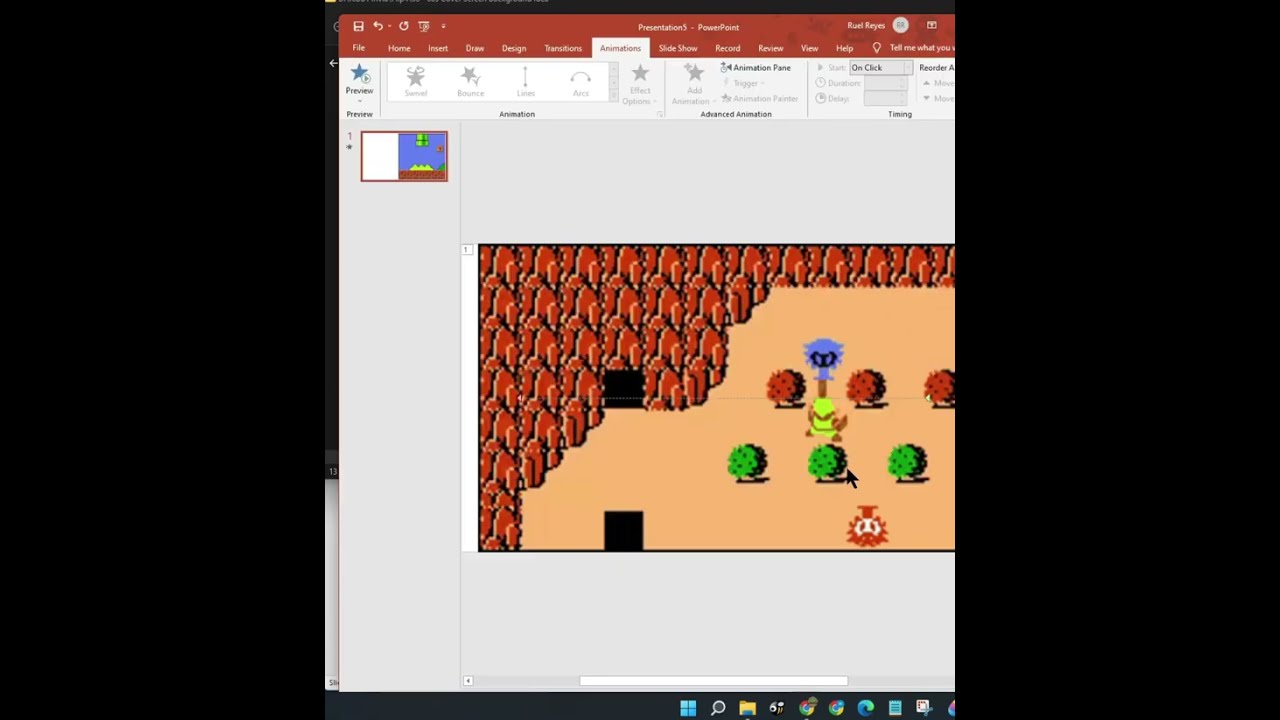This screenshot has height=720, width=1280.
Task: Switch to the View tab
Action: pos(809,48)
